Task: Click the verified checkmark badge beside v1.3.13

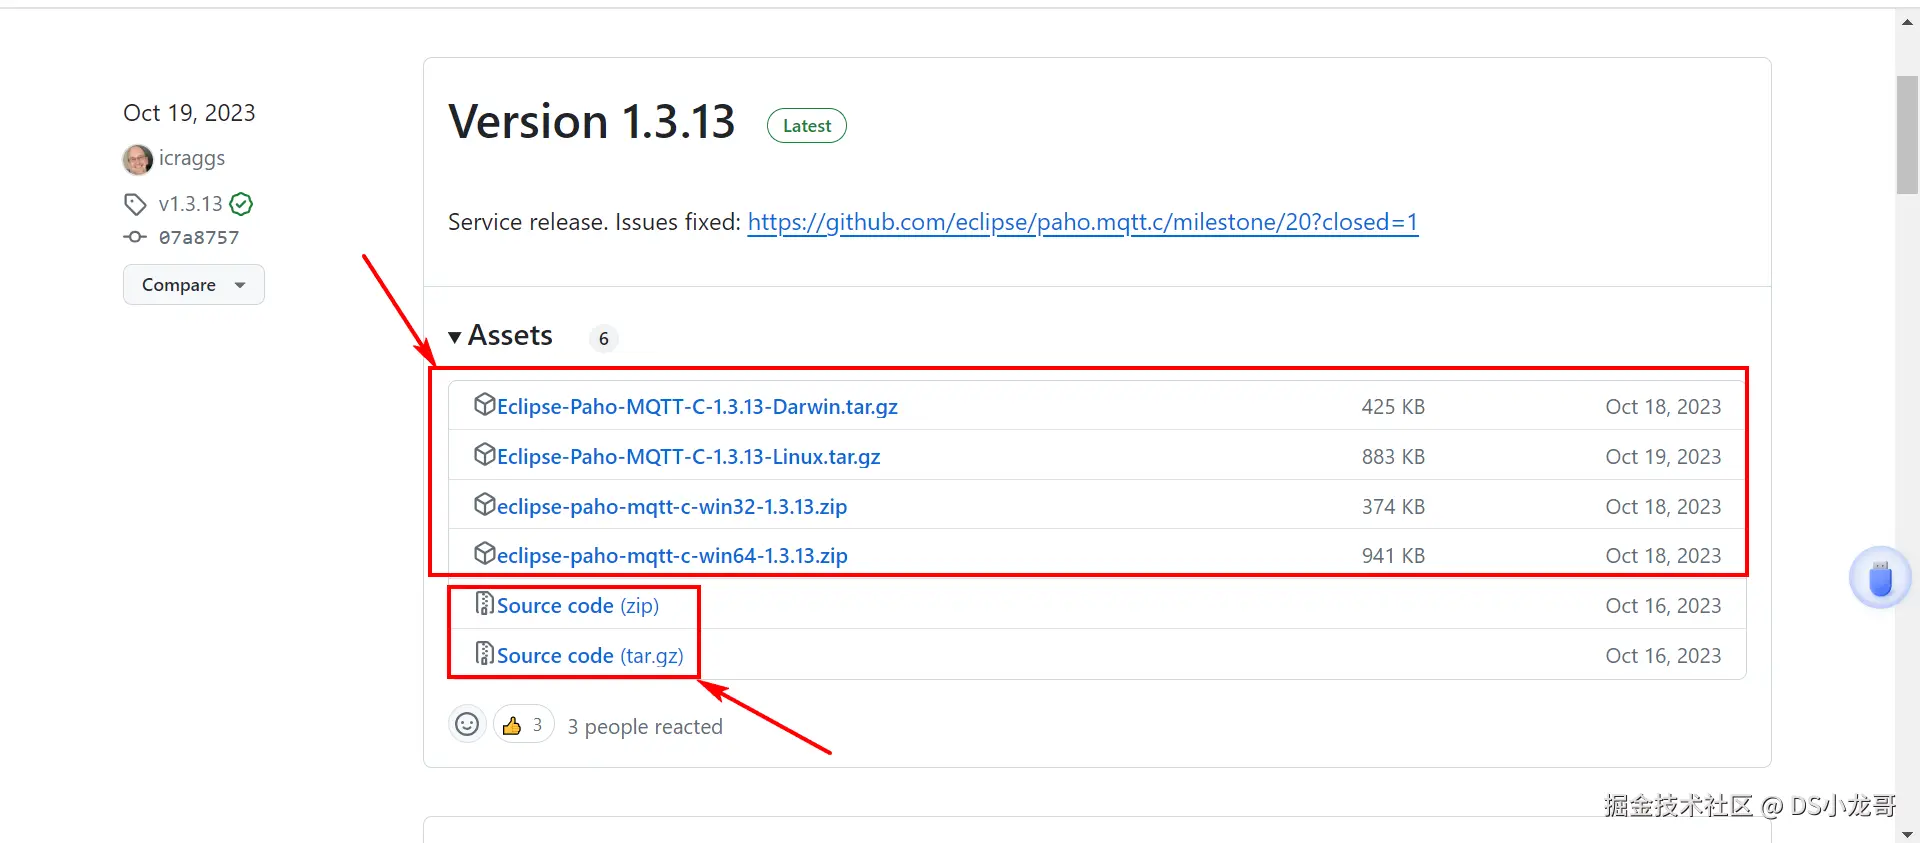Action: coord(241,204)
